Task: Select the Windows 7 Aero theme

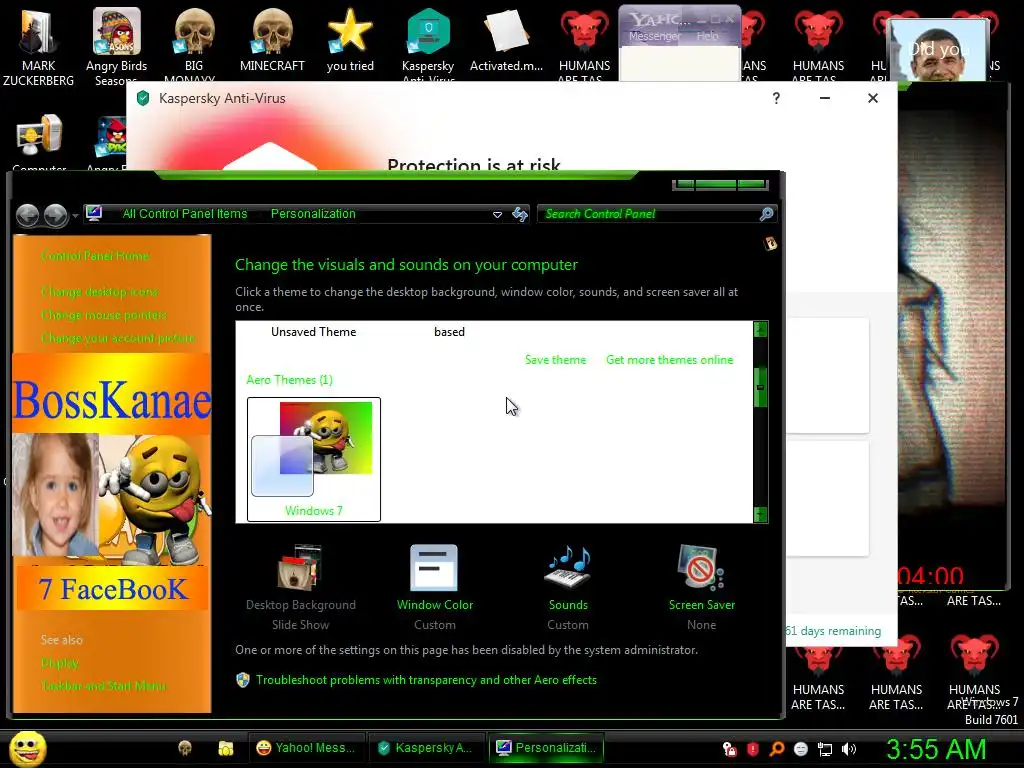Action: [313, 459]
